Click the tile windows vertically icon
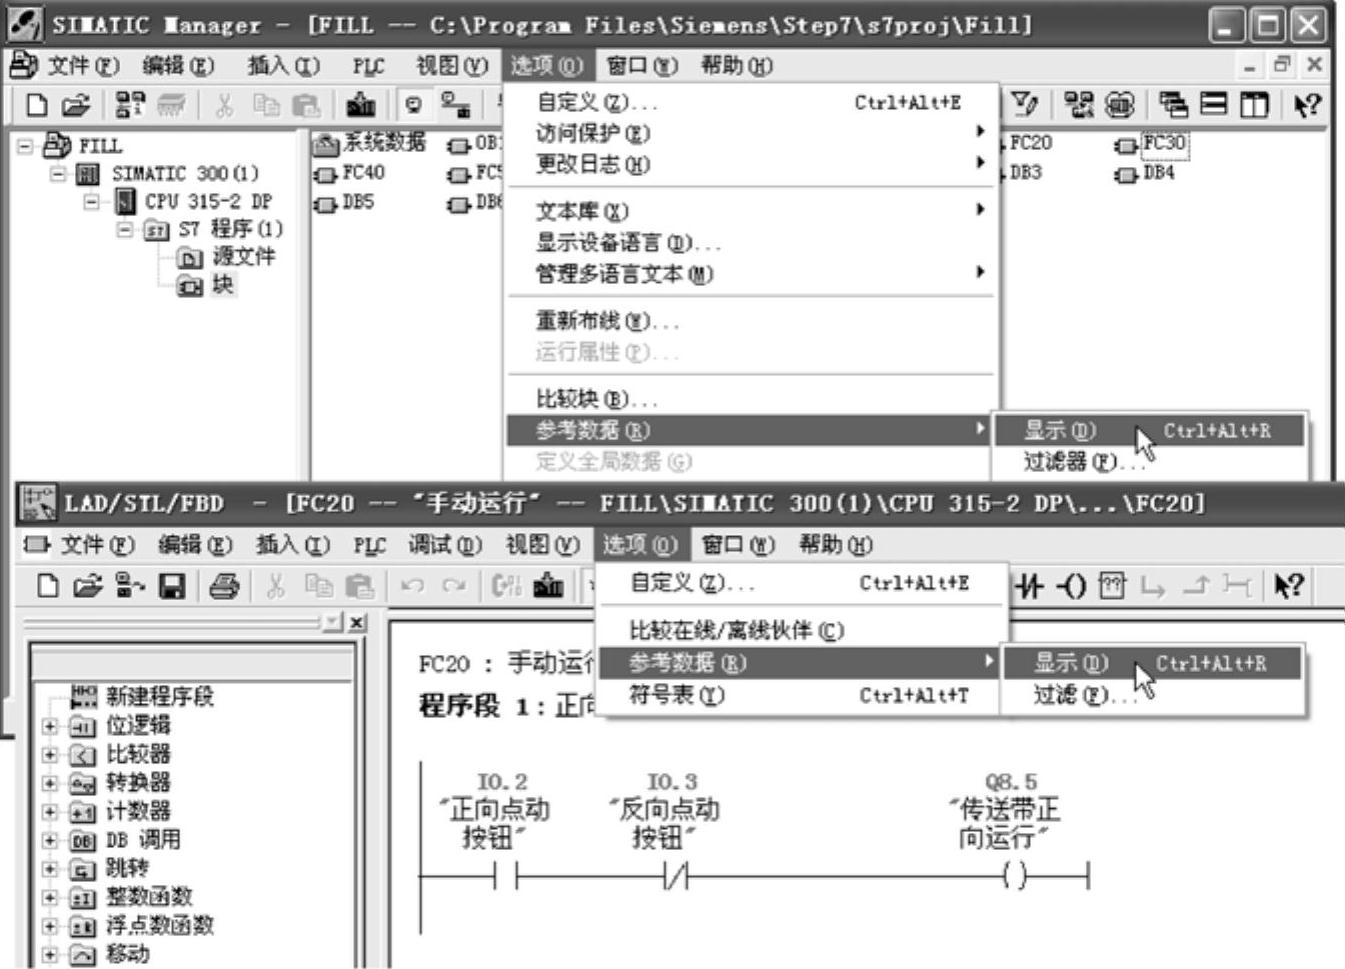 1254,104
